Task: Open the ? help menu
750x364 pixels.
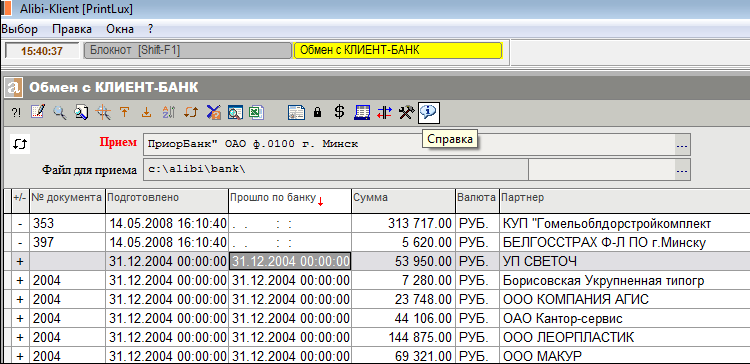Action: coord(151,29)
